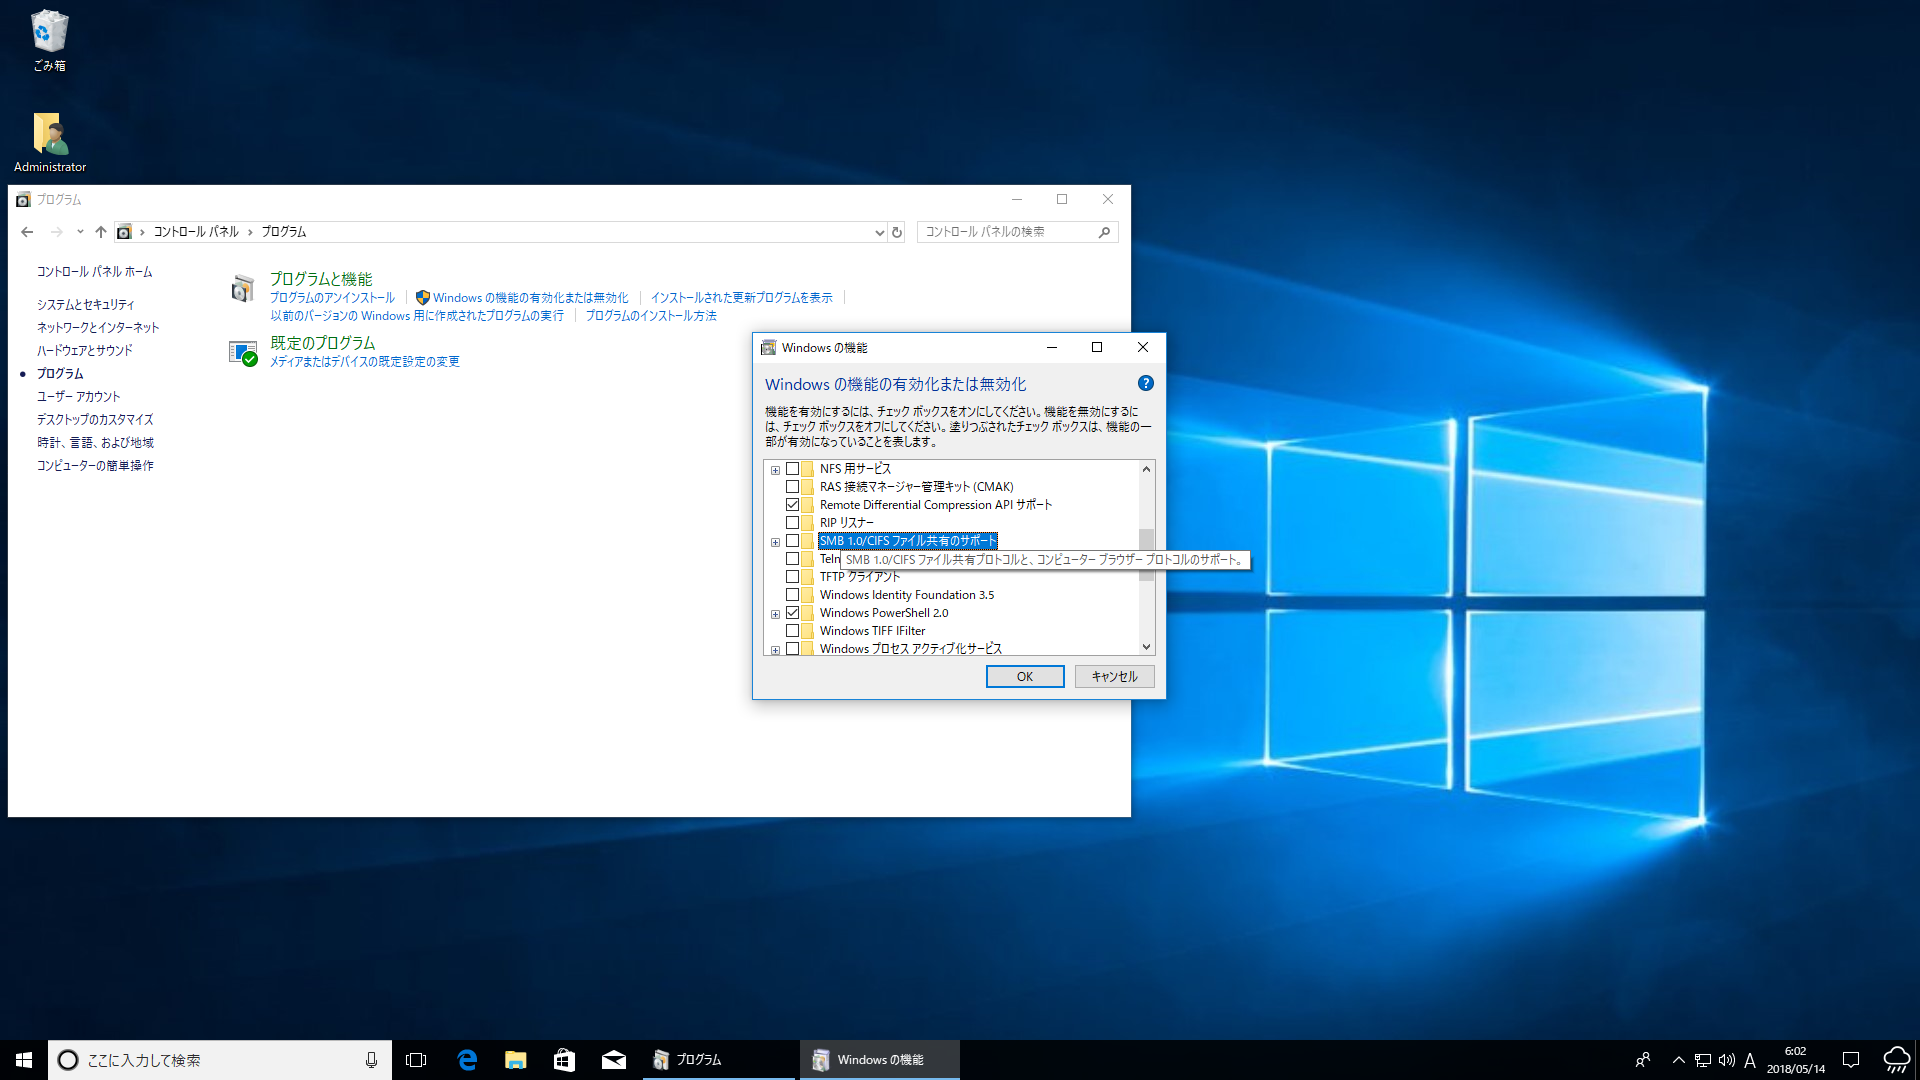The image size is (1920, 1080).
Task: Open the address bar history dropdown
Action: (879, 232)
